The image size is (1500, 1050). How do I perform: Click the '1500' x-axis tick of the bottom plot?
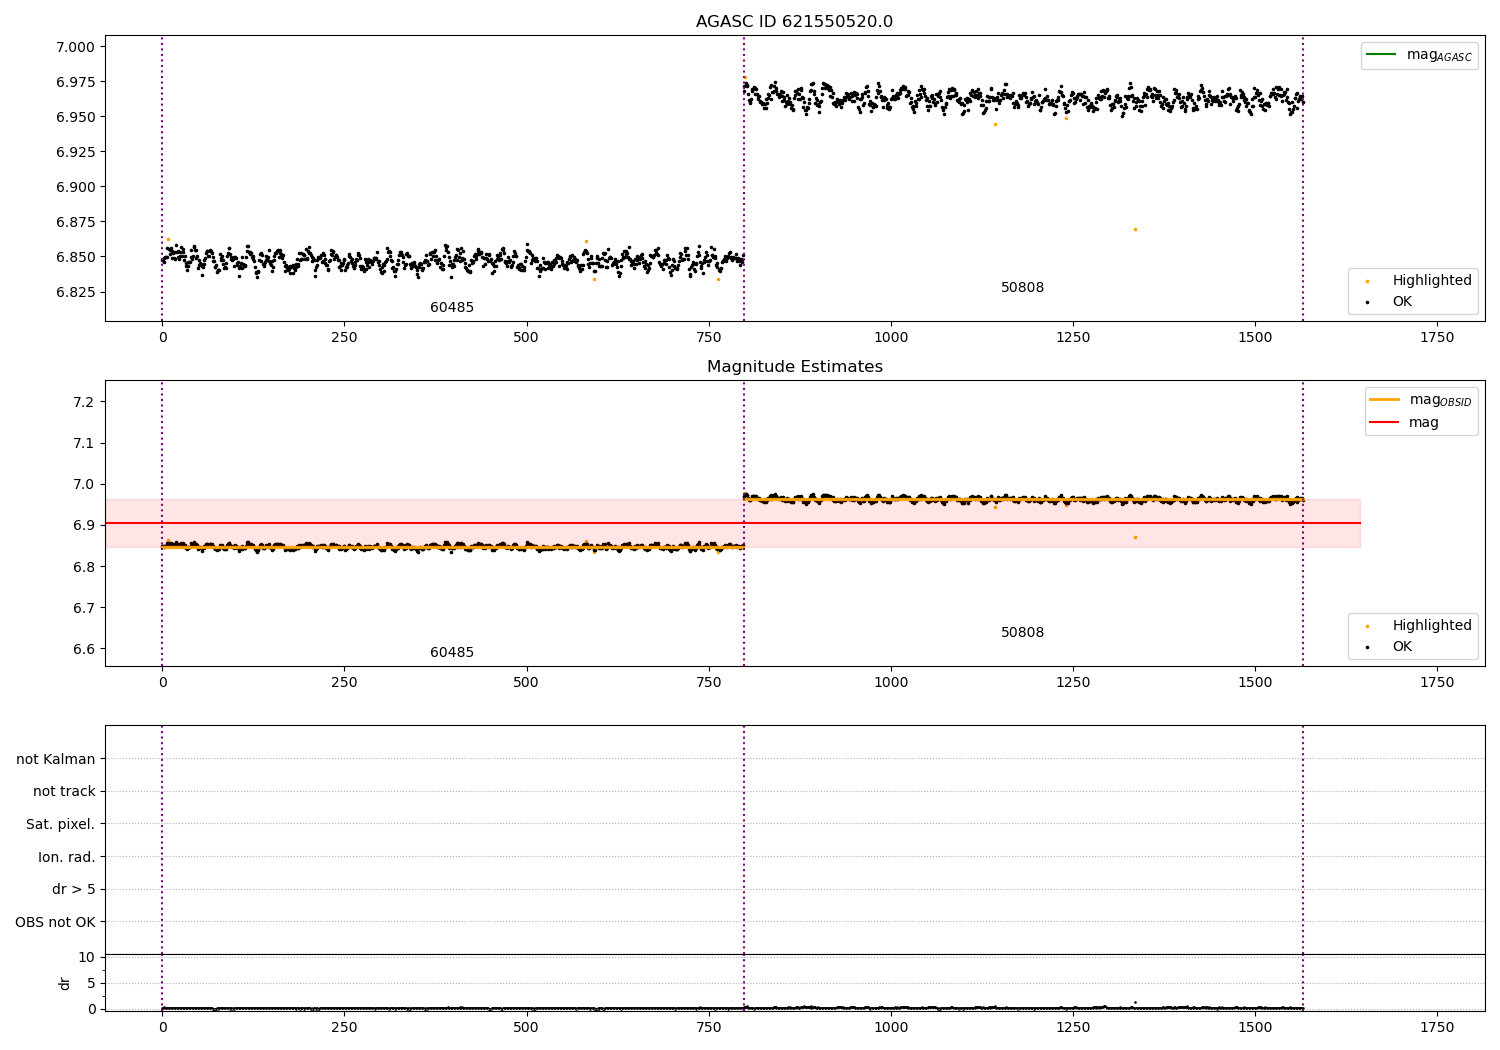(1255, 1028)
